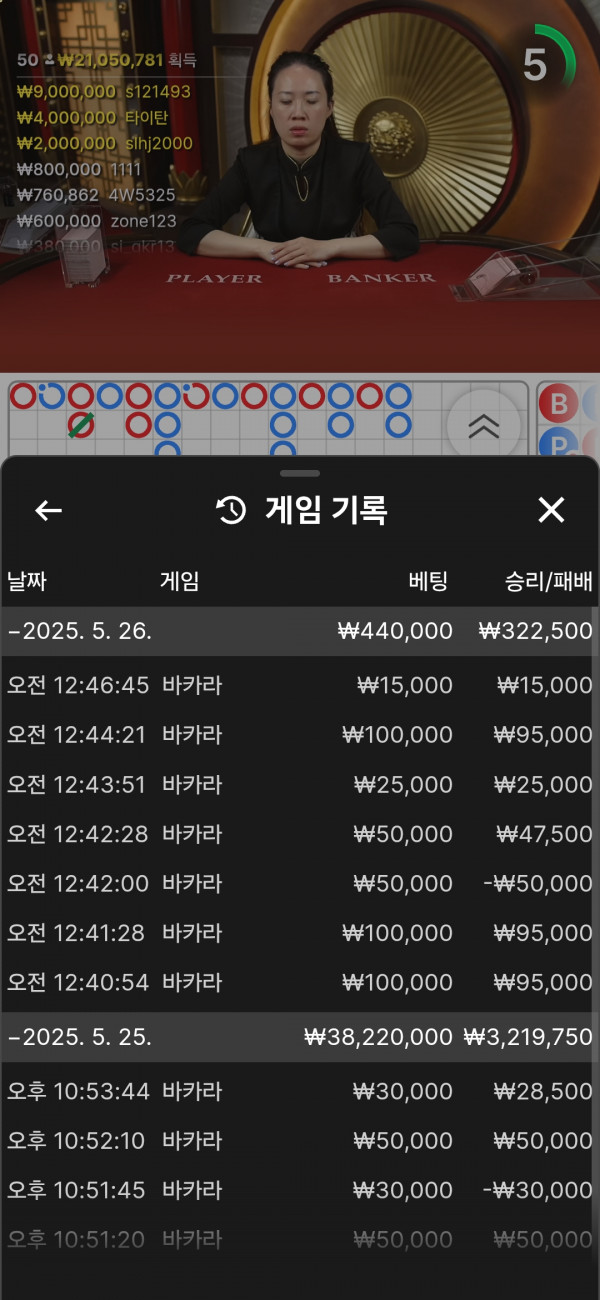
Task: Open the 오전 12:46:45 바카라 record
Action: (x=300, y=685)
